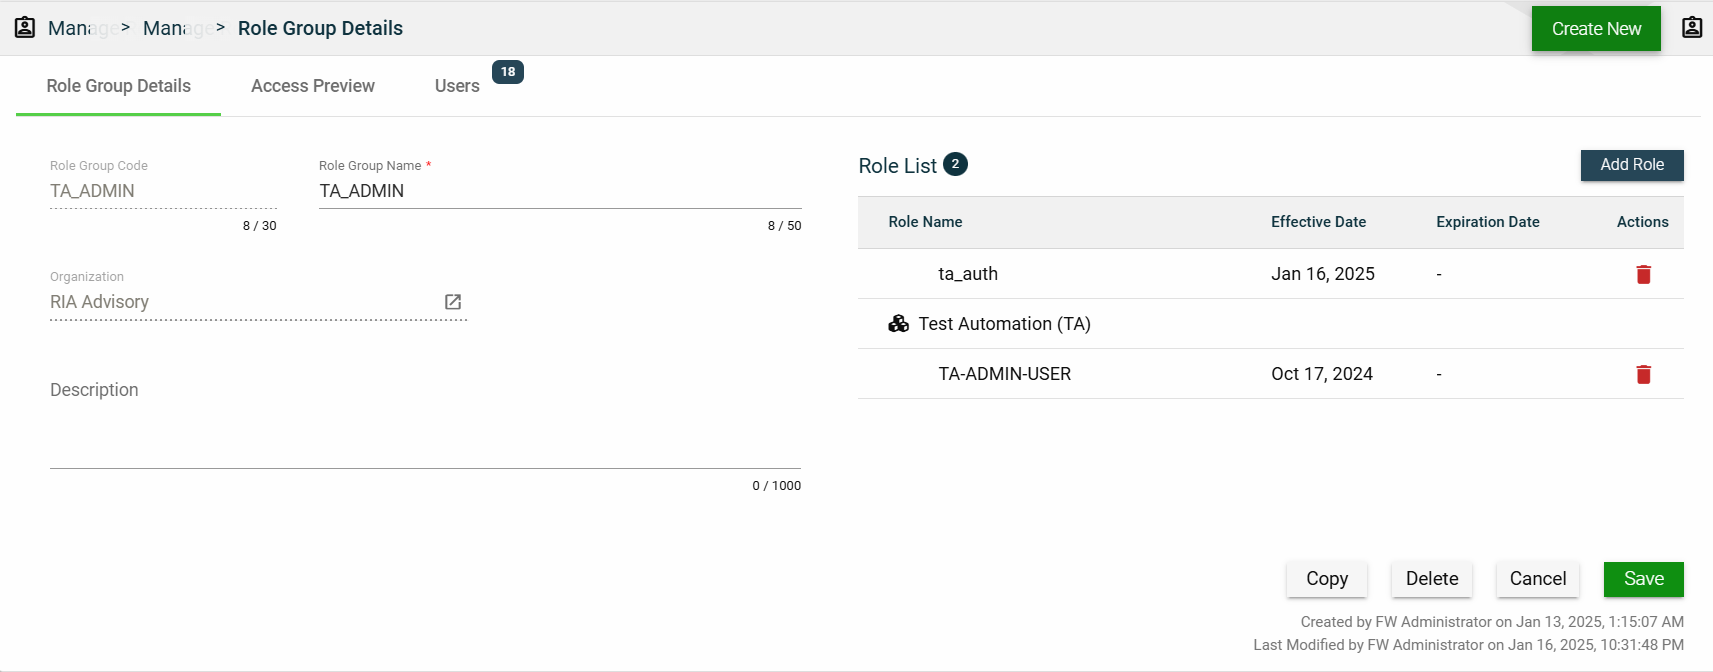Image resolution: width=1713 pixels, height=672 pixels.
Task: Switch to the Access Preview tab
Action: [x=313, y=86]
